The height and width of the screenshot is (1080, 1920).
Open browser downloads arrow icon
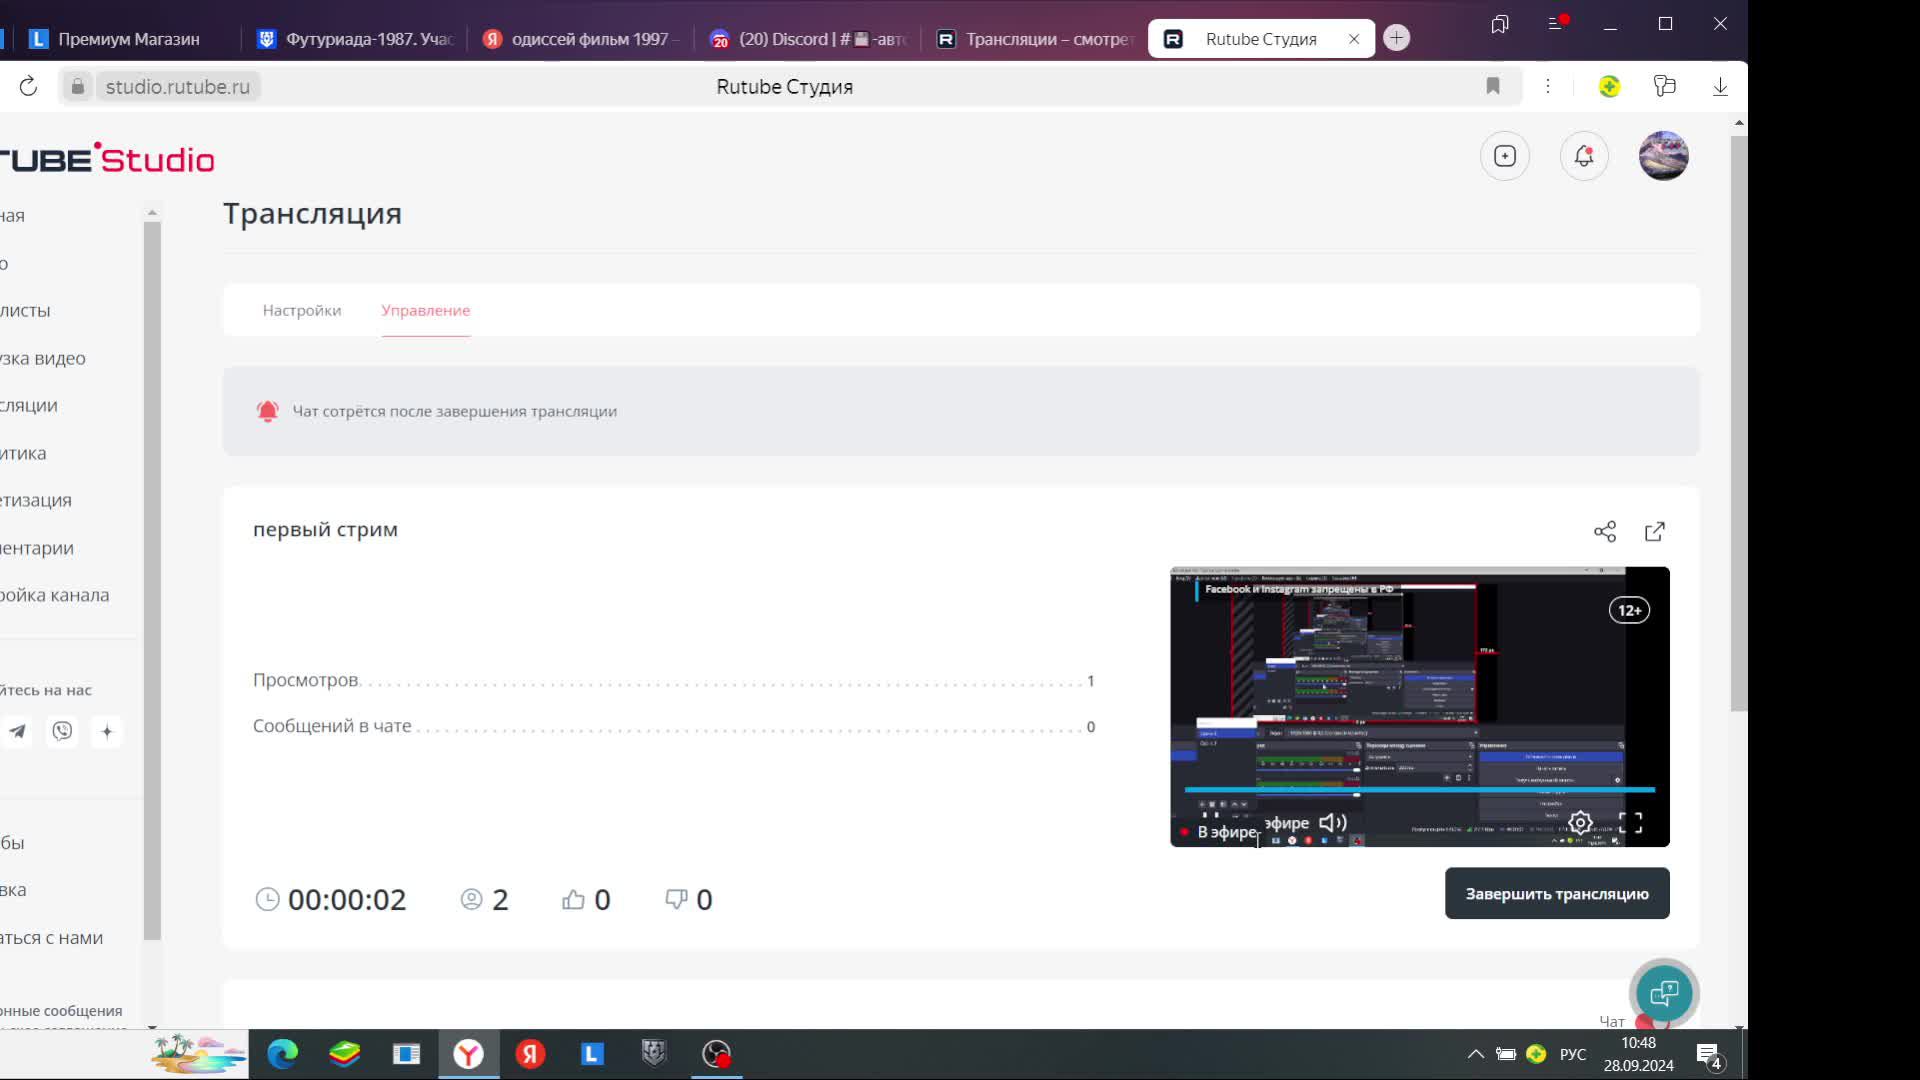click(x=1720, y=87)
